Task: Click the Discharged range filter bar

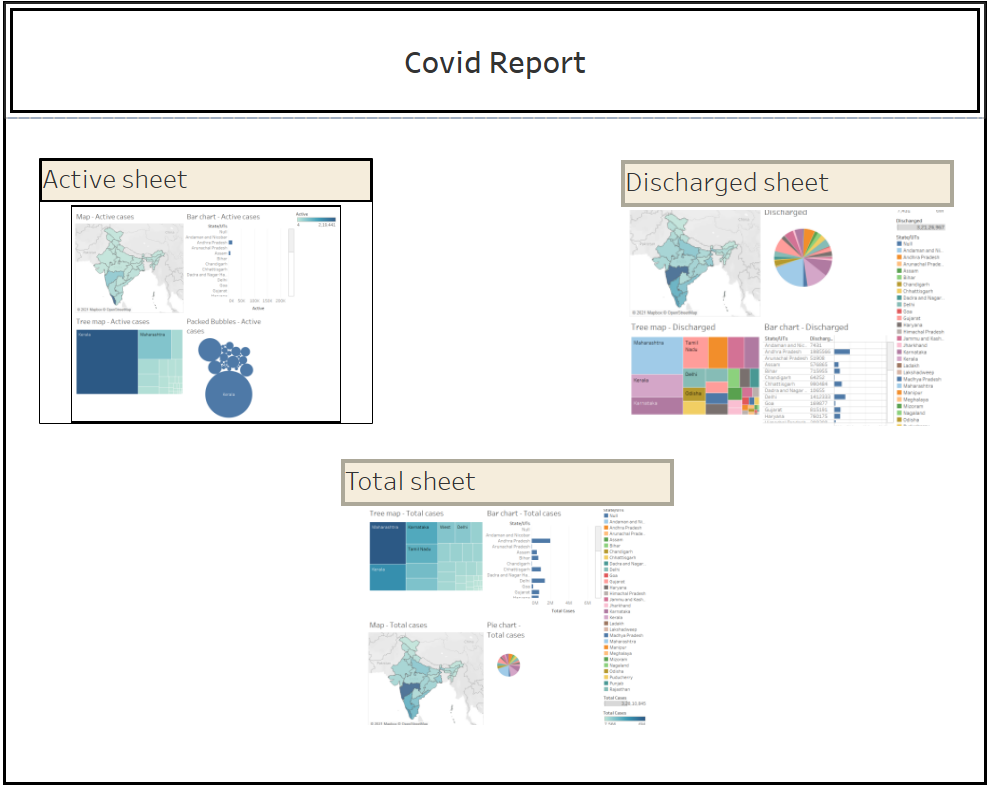Action: point(919,226)
